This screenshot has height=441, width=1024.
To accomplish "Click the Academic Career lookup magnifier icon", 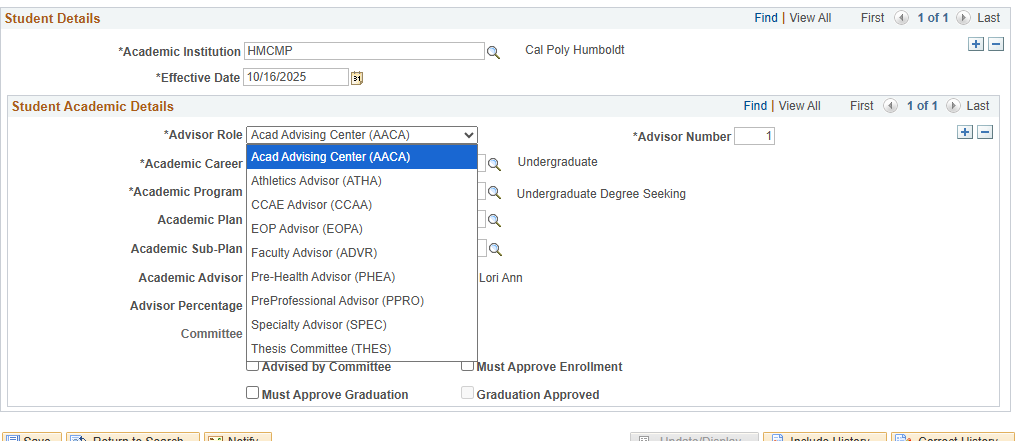I will 494,163.
